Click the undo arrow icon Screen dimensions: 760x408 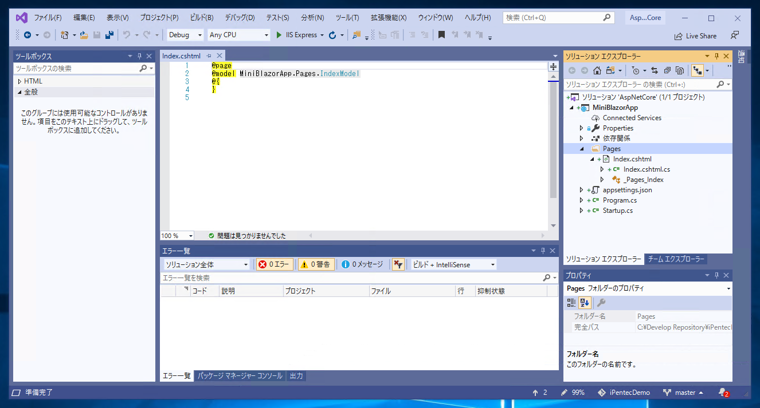click(x=127, y=35)
